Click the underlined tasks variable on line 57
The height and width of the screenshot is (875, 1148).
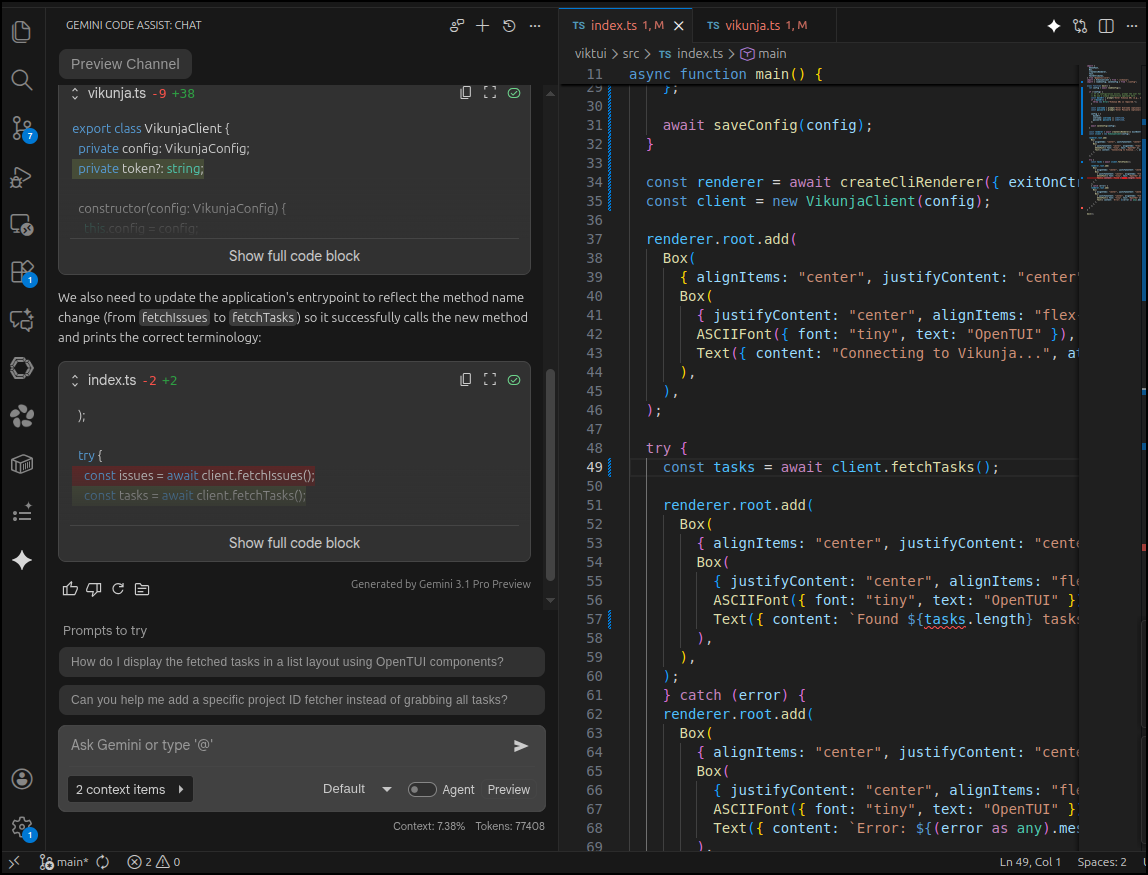coord(944,619)
